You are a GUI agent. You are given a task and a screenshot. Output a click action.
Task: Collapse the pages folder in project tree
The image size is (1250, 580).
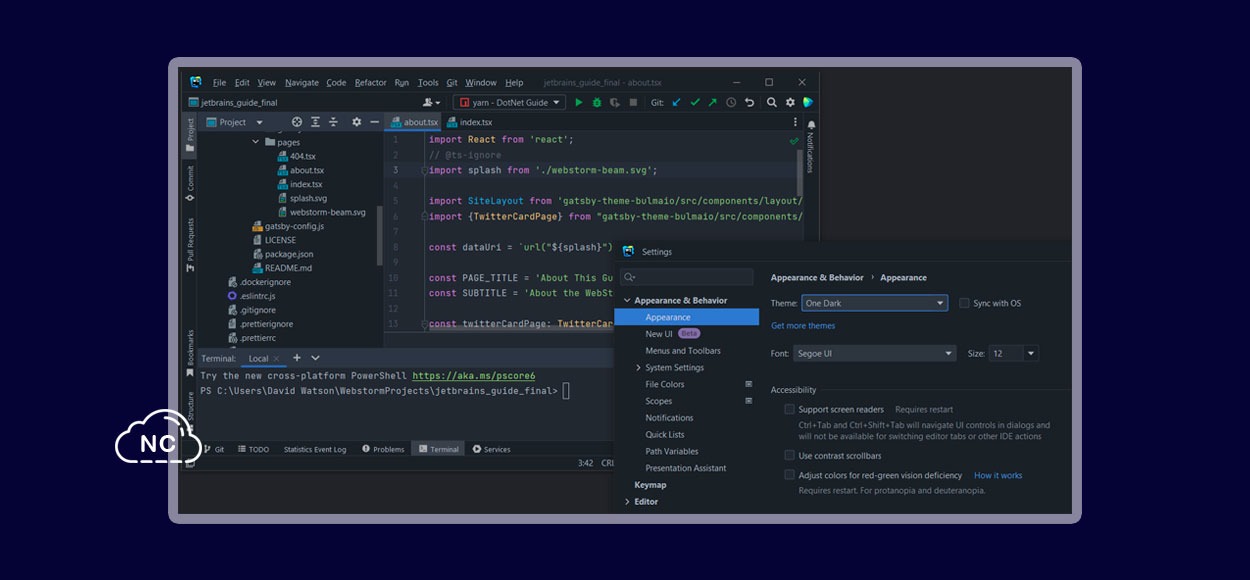[257, 142]
